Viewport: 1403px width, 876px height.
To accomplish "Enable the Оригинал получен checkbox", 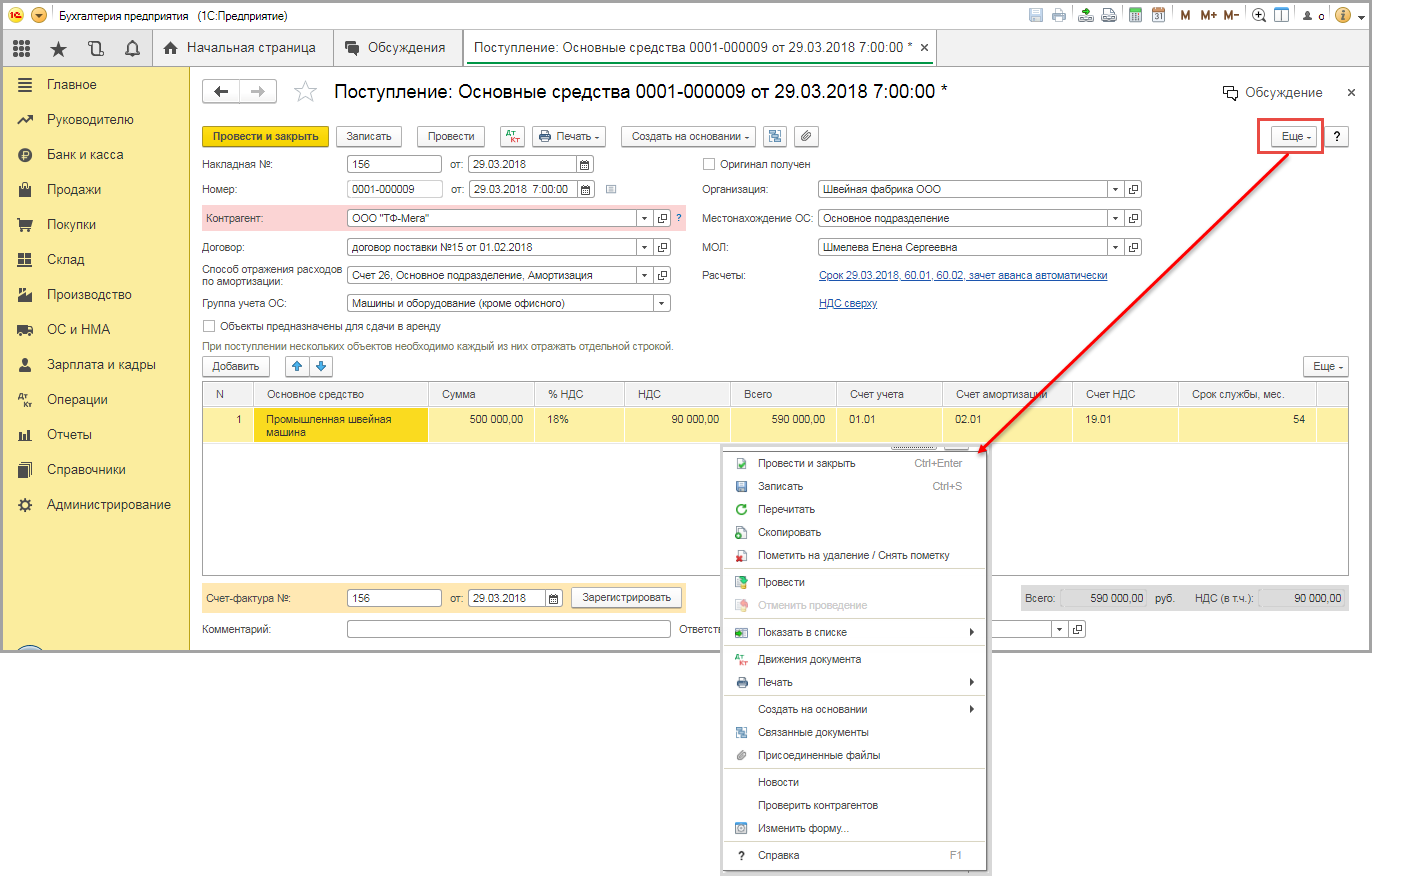I will click(709, 164).
